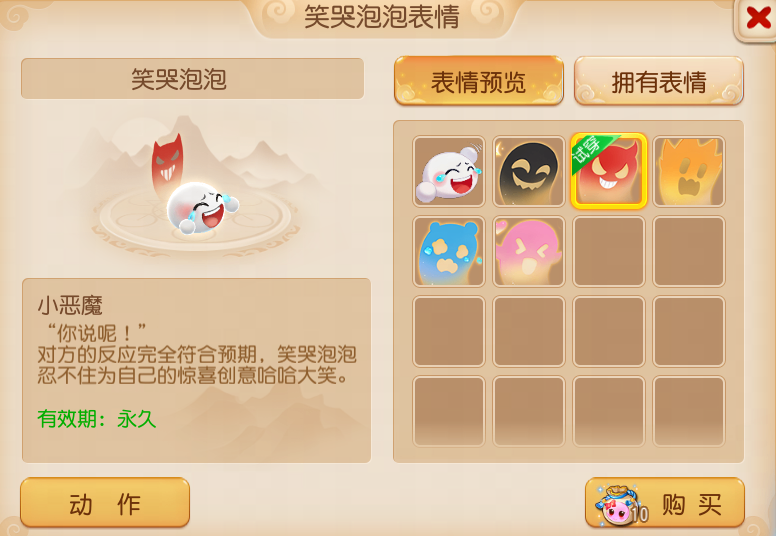Viewport: 776px width, 536px height.
Task: Click the 有效期: 永久 validity text
Action: (97, 419)
